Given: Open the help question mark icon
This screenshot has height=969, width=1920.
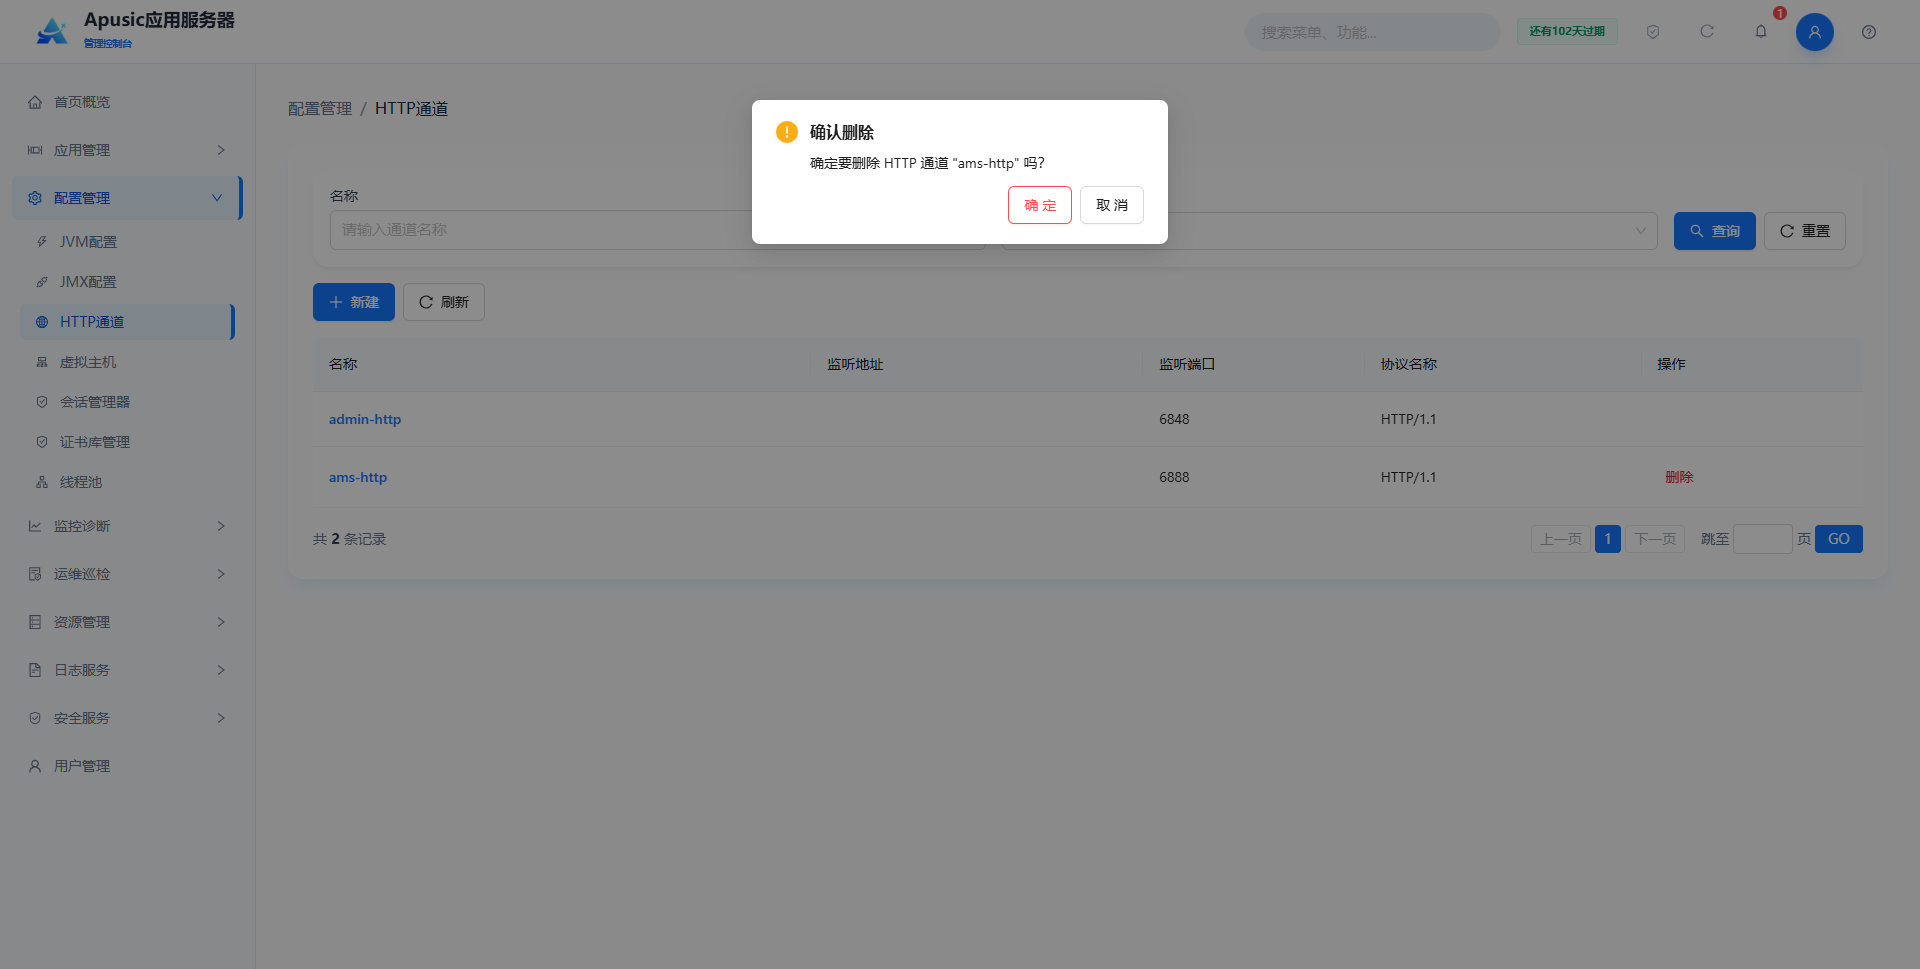Looking at the screenshot, I should pyautogui.click(x=1868, y=32).
